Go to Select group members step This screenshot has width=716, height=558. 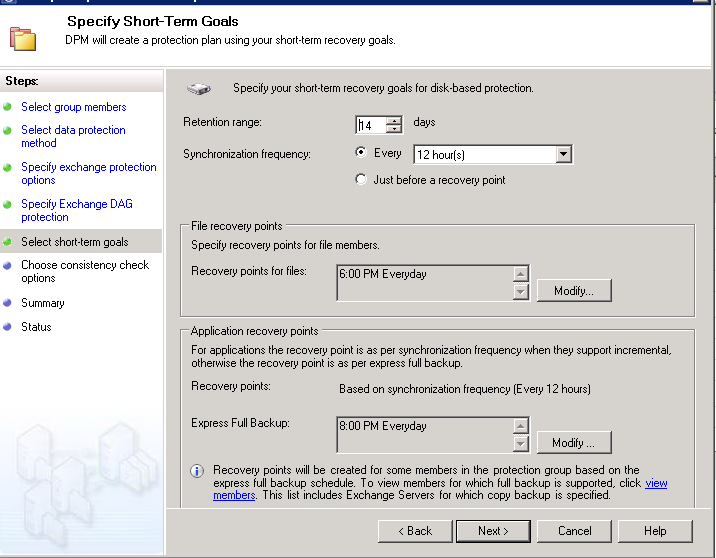pos(74,107)
